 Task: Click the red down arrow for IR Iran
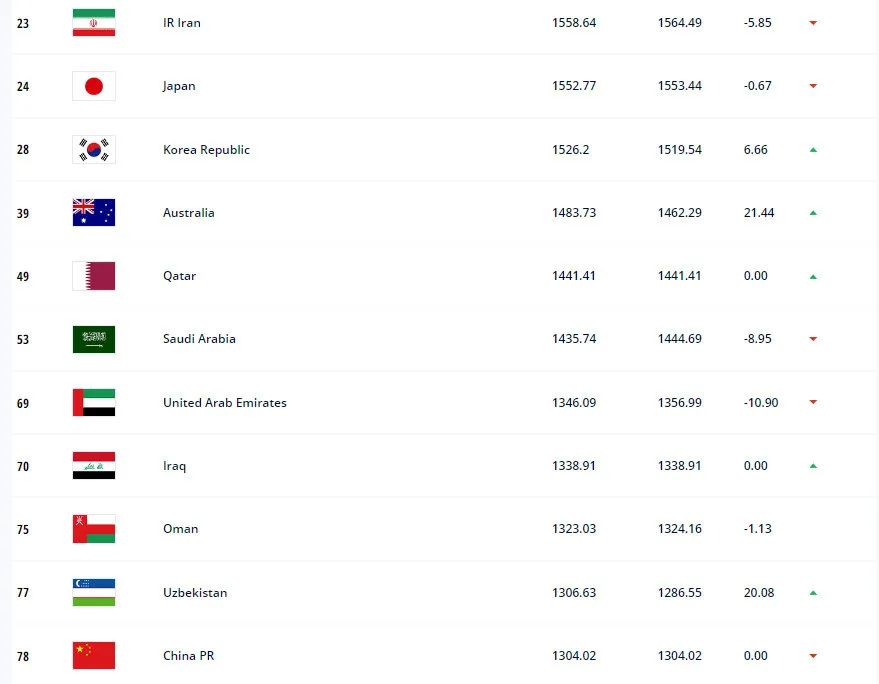pyautogui.click(x=813, y=23)
